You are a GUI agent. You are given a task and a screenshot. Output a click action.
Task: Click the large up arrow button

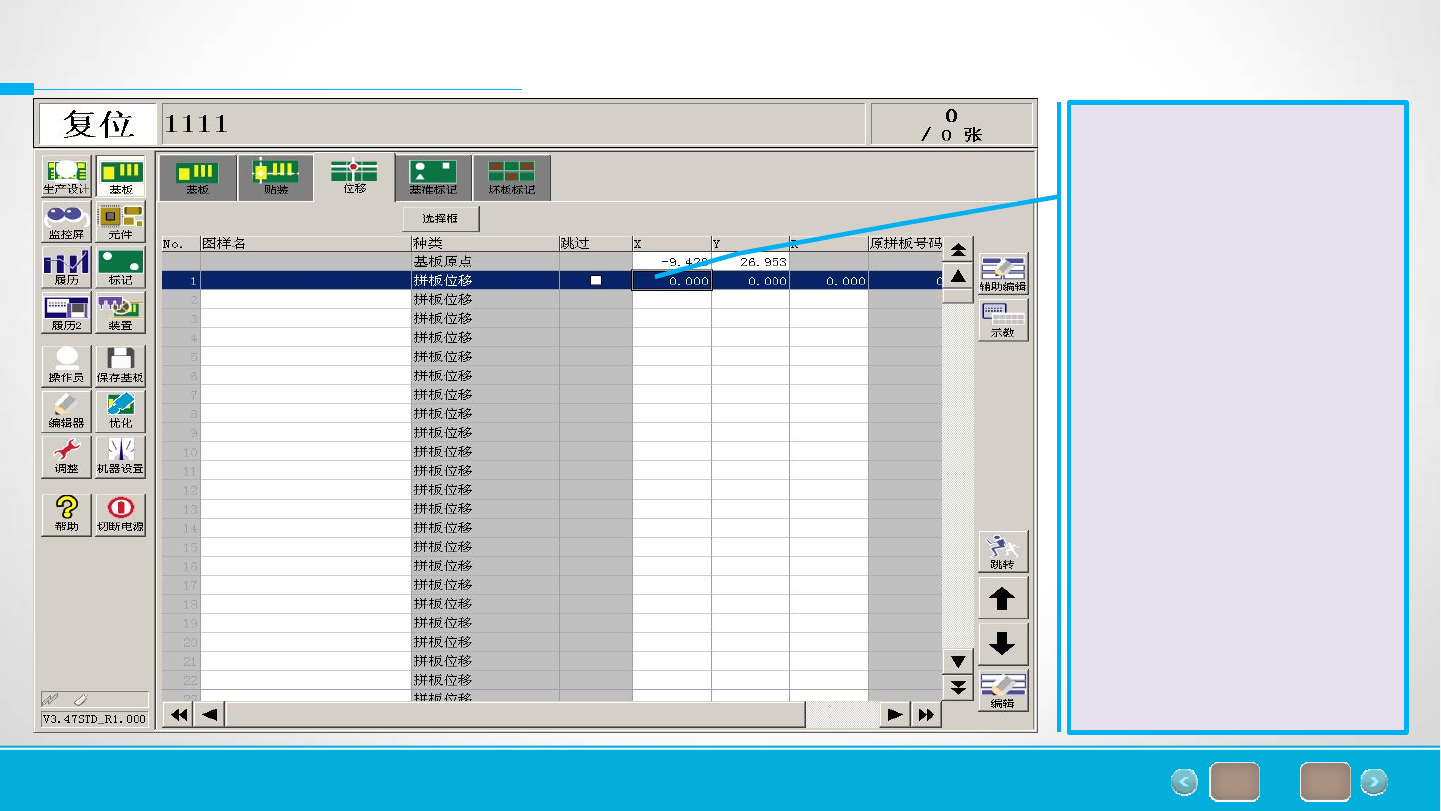1003,599
